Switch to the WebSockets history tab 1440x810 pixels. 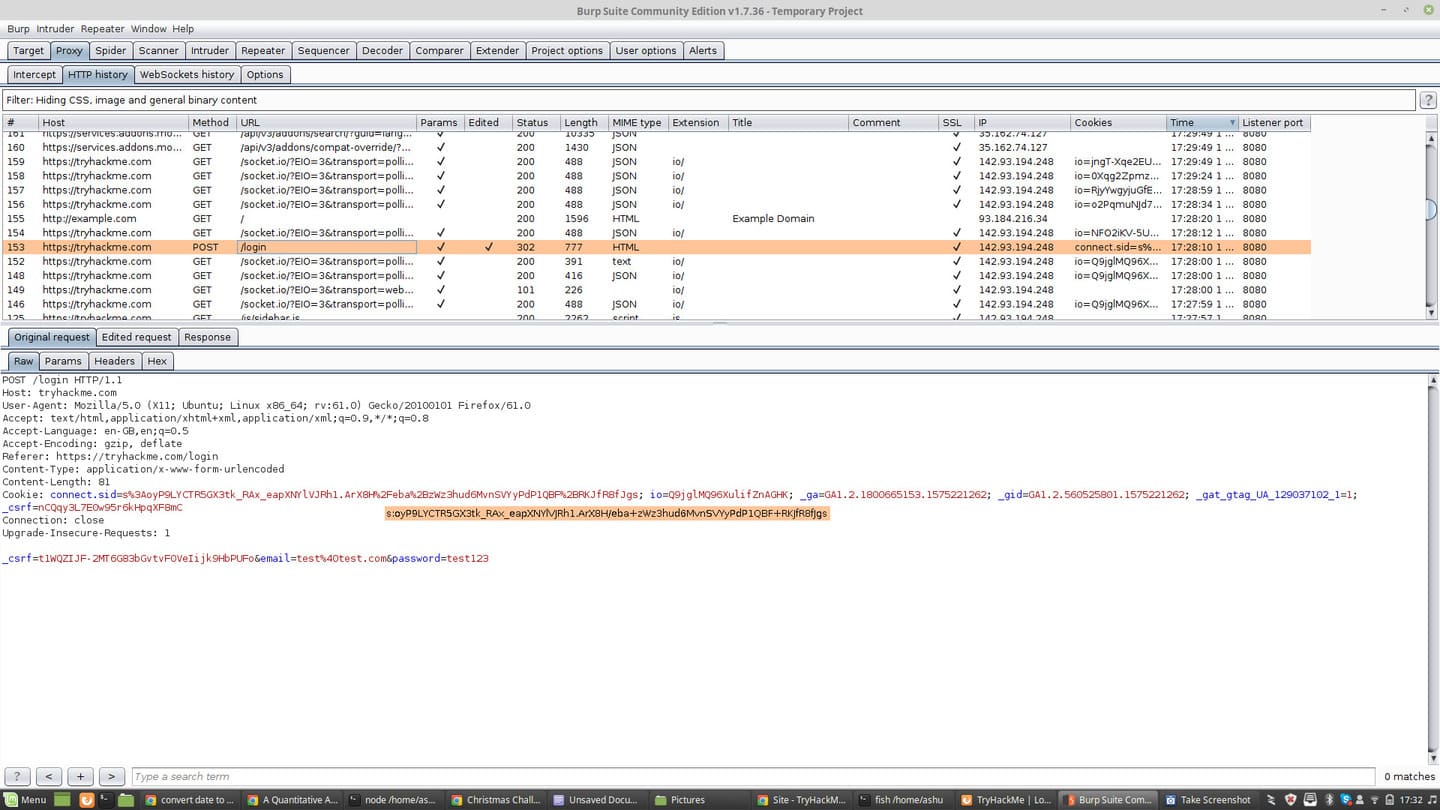tap(186, 74)
